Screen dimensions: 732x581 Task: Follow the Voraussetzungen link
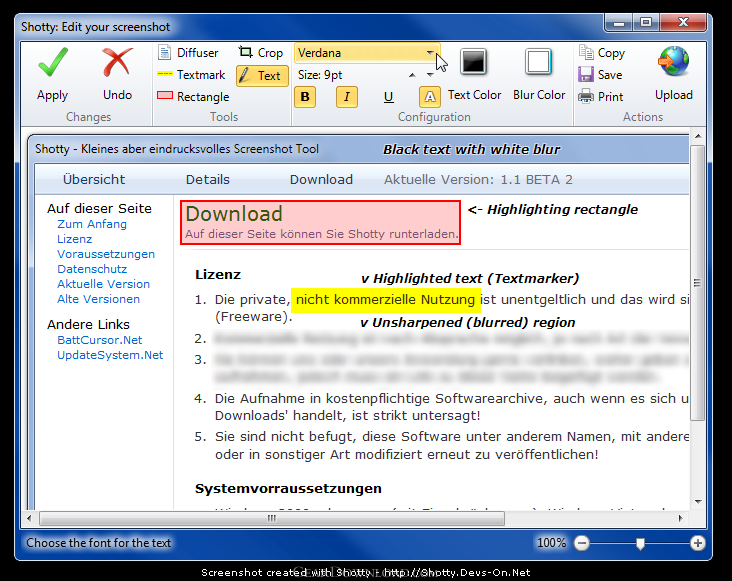click(106, 254)
